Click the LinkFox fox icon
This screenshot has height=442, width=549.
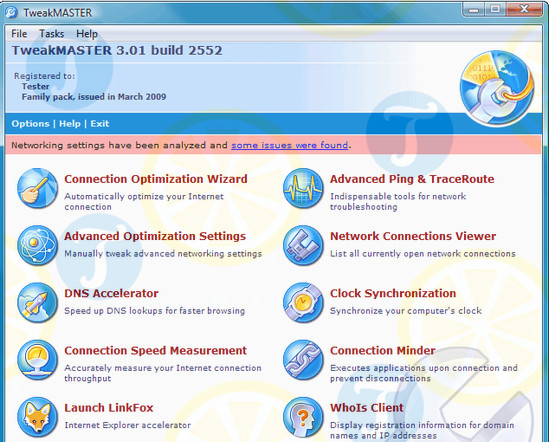tap(37, 417)
